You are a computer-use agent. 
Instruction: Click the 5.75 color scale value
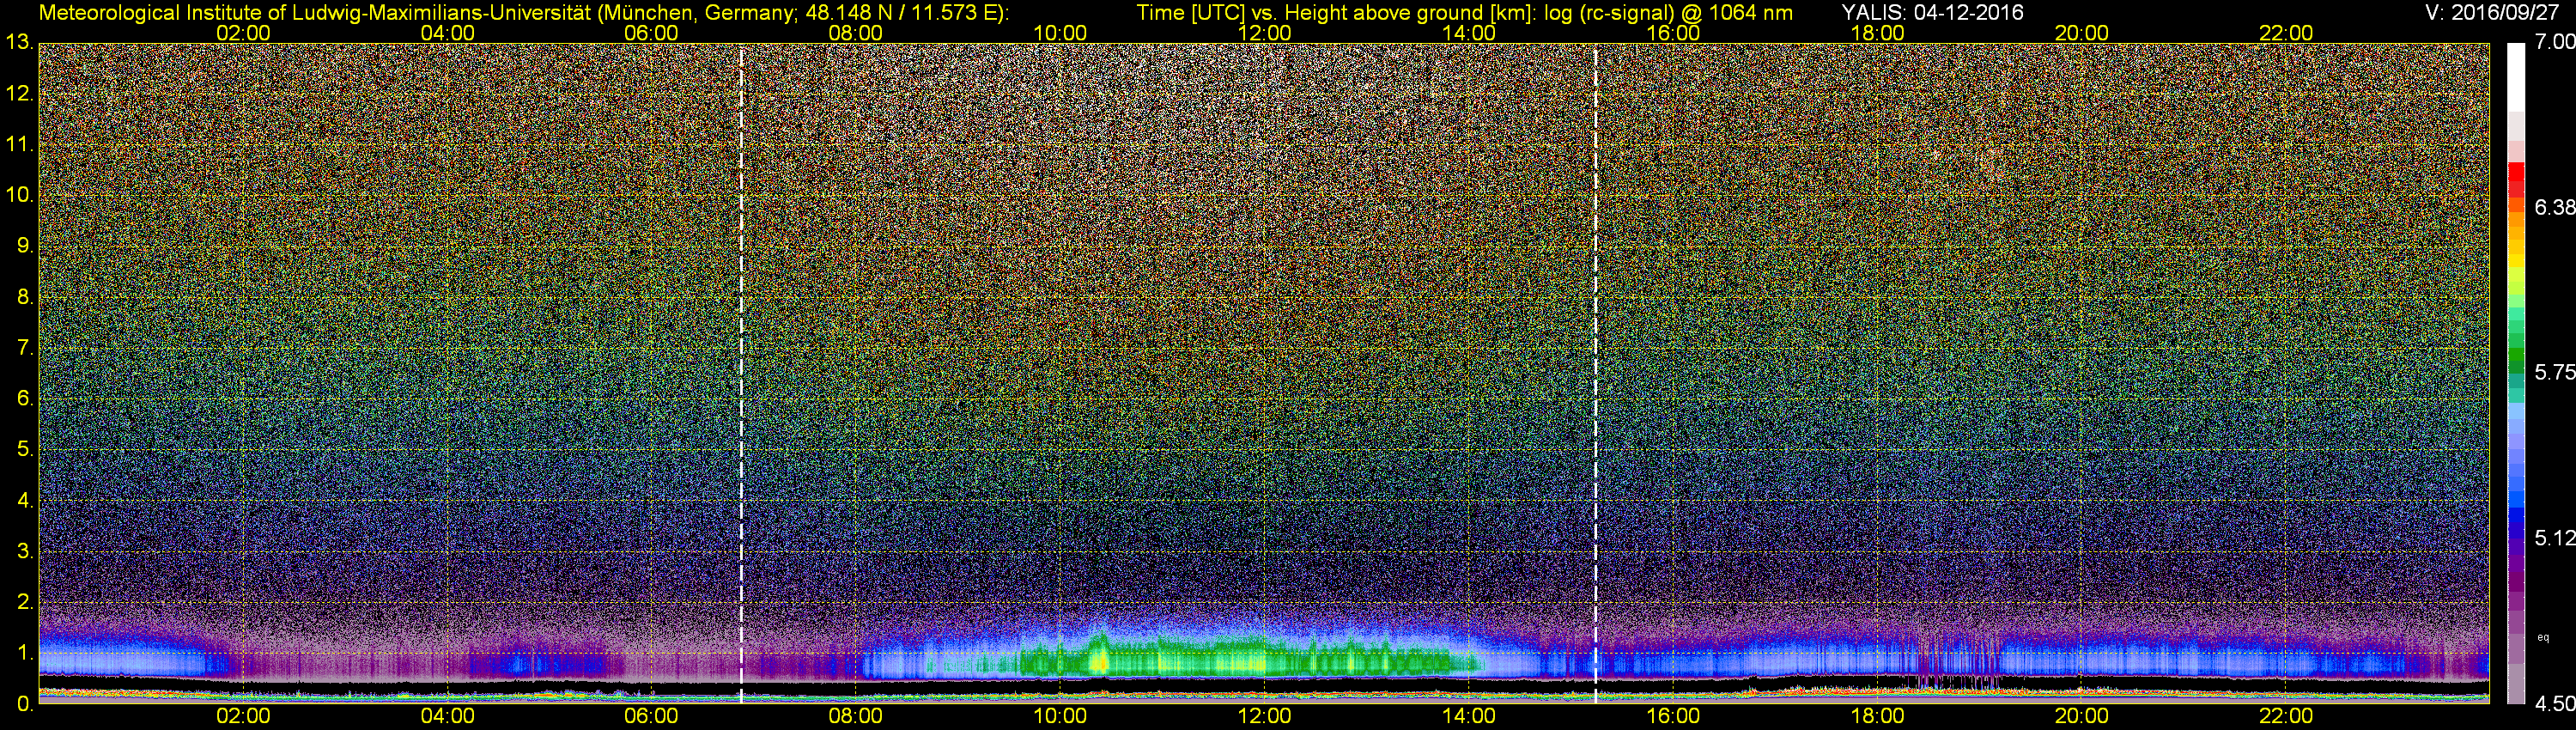click(x=2554, y=372)
